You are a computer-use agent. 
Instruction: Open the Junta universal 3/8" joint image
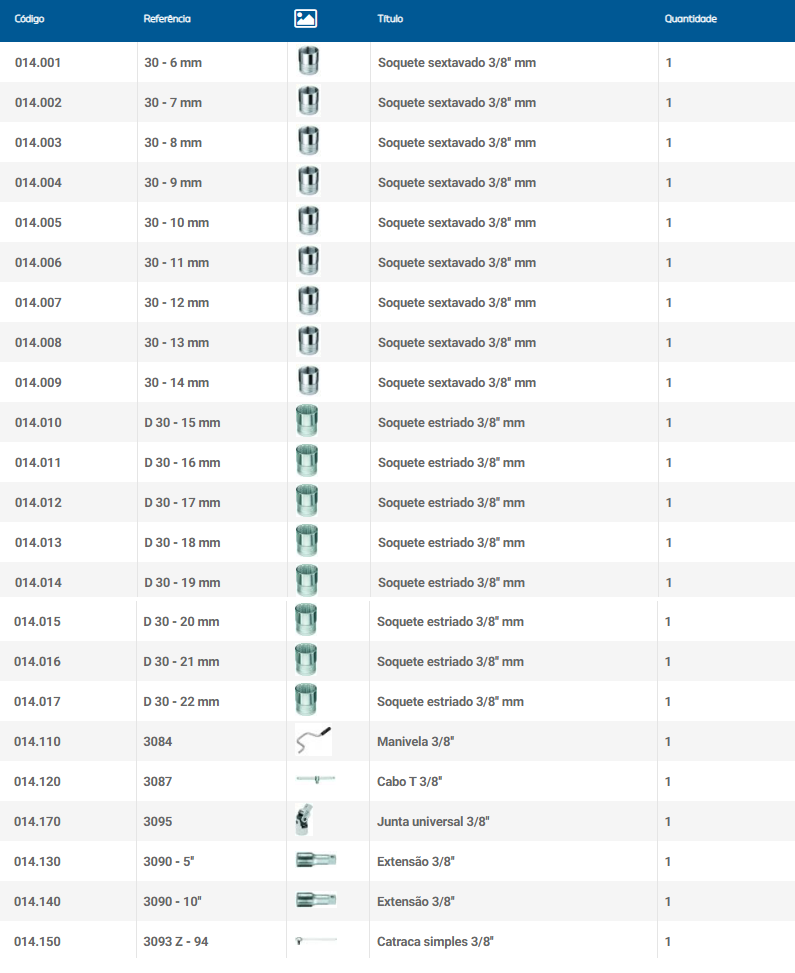pos(304,821)
